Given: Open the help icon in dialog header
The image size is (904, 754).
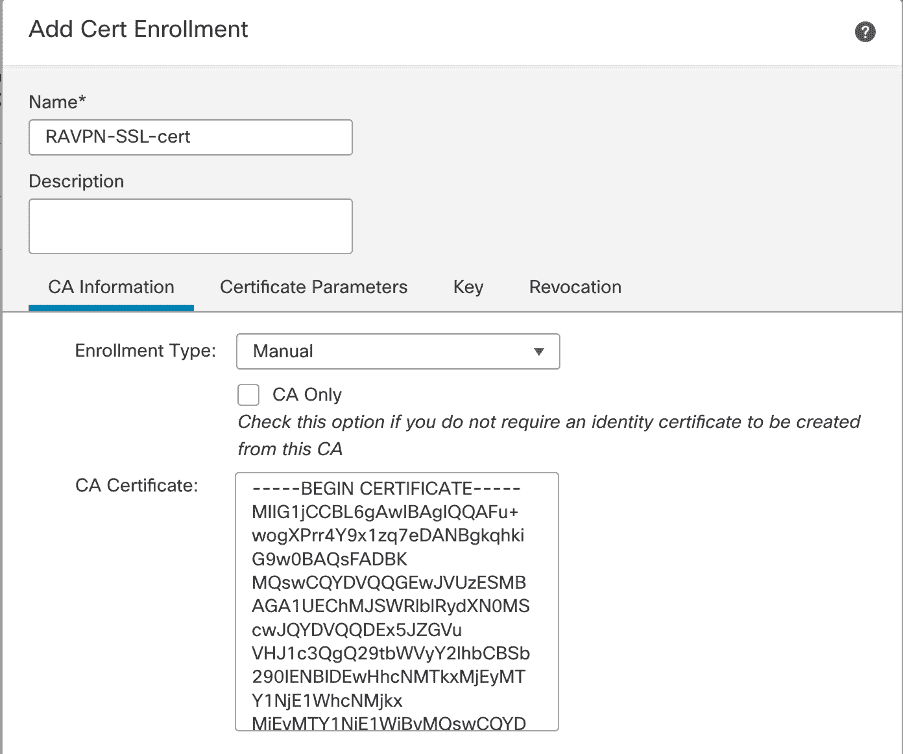Looking at the screenshot, I should click(865, 32).
